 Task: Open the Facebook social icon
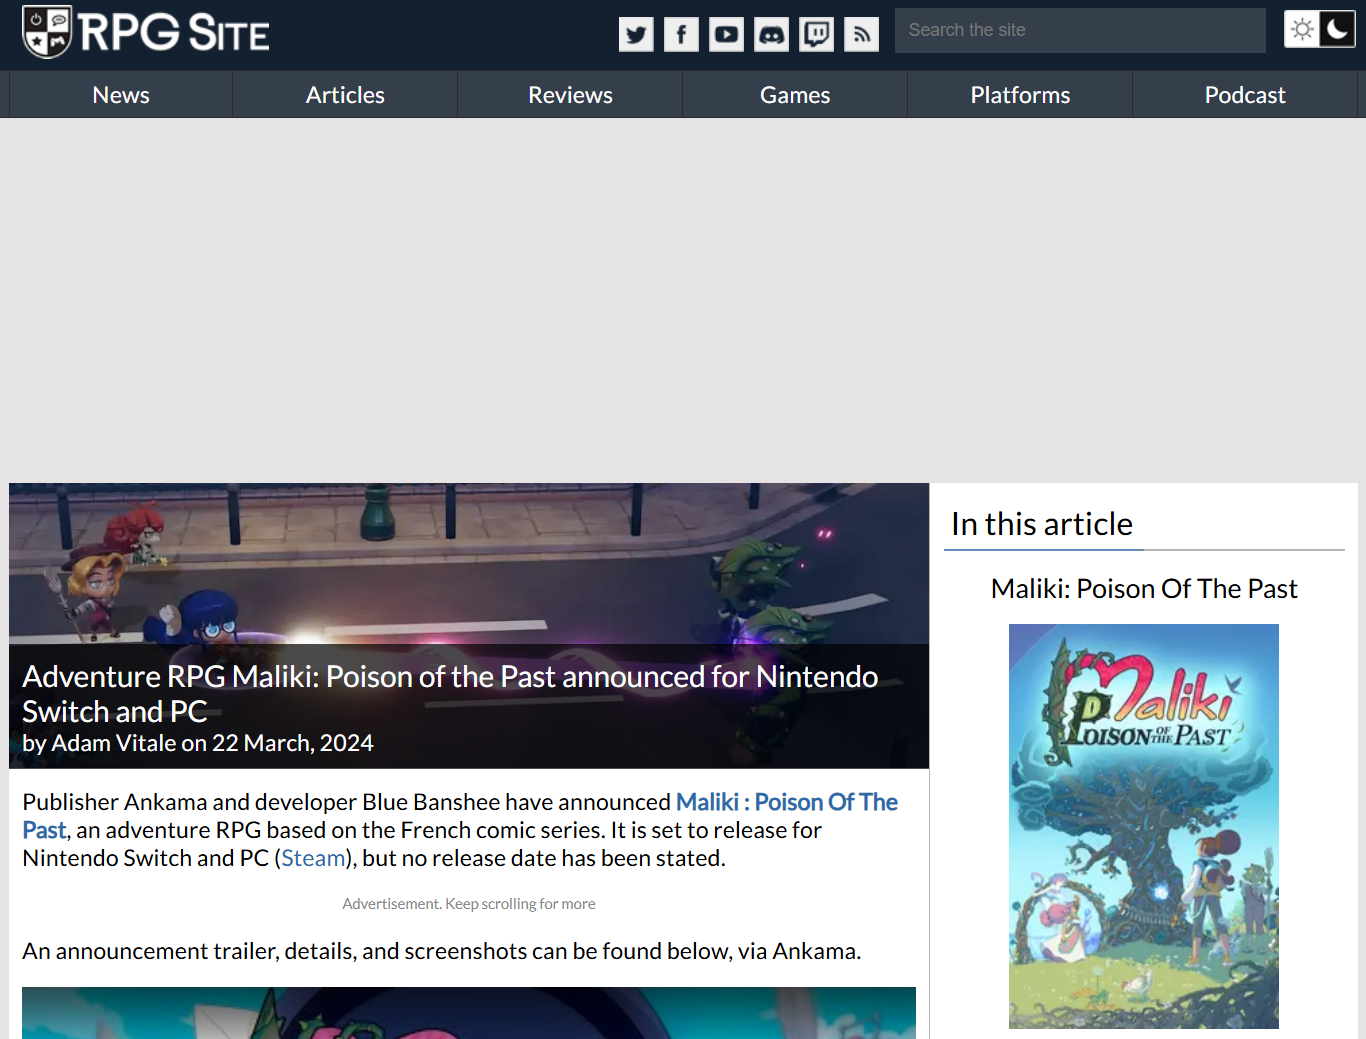[681, 34]
